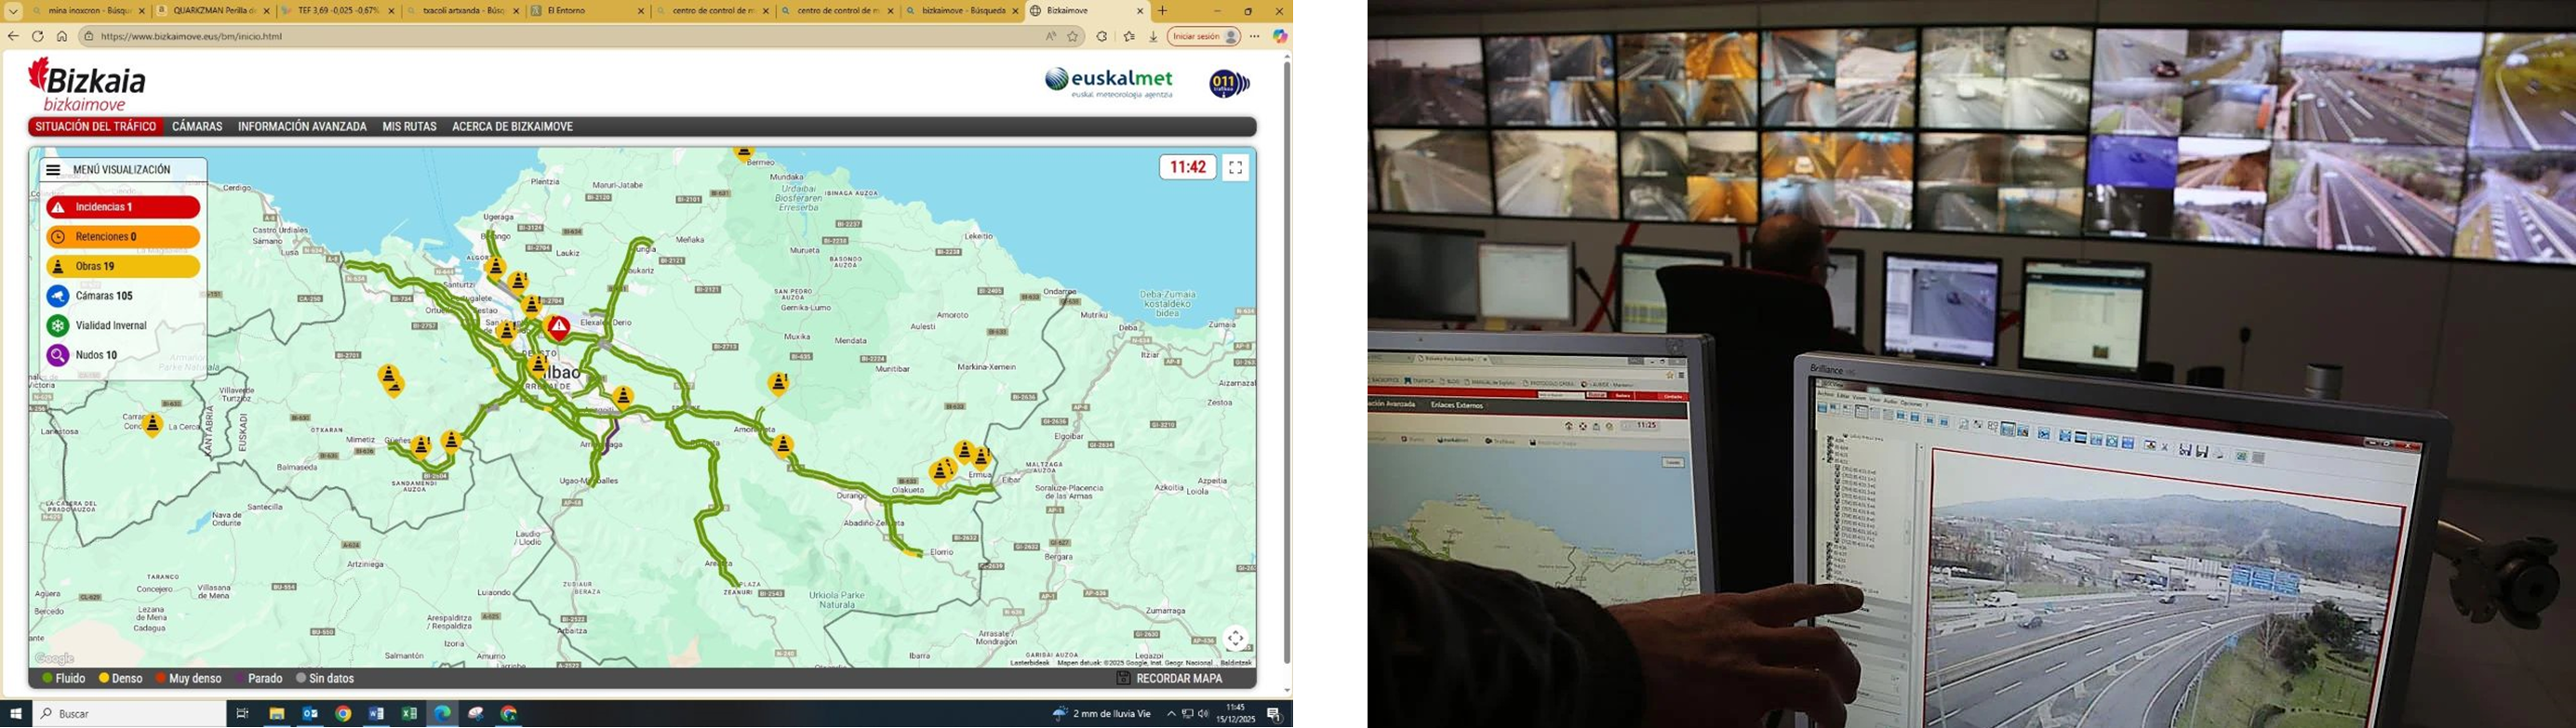Click the 011 traffic phone logo

1227,84
